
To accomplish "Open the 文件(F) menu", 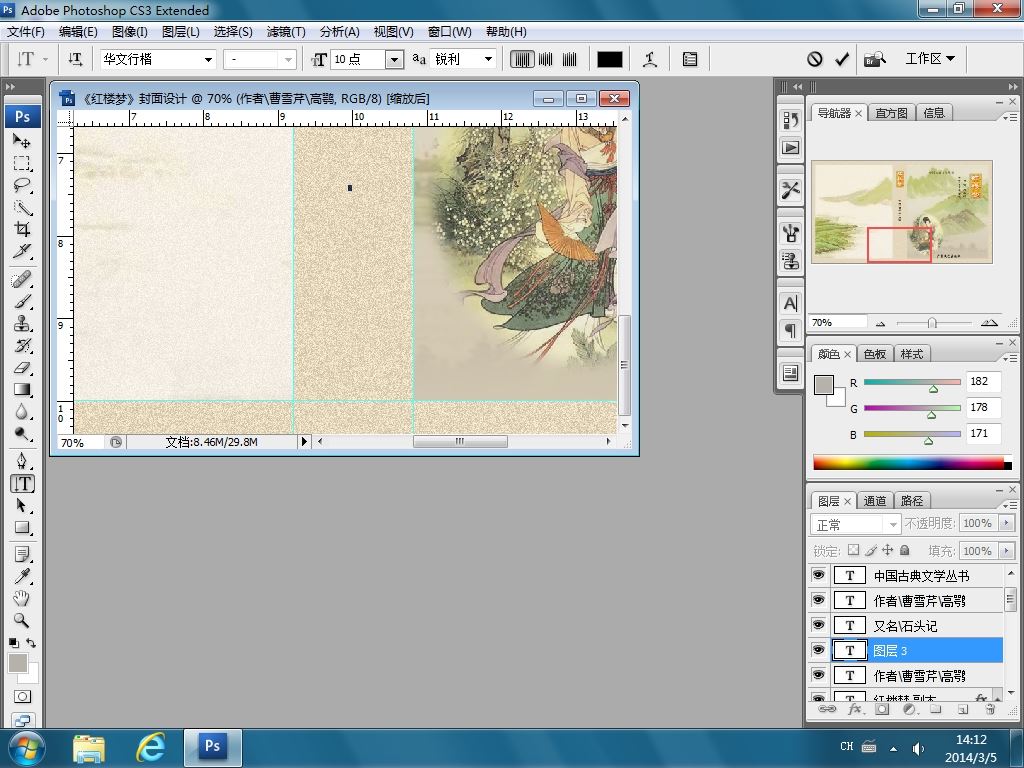I will [x=25, y=31].
